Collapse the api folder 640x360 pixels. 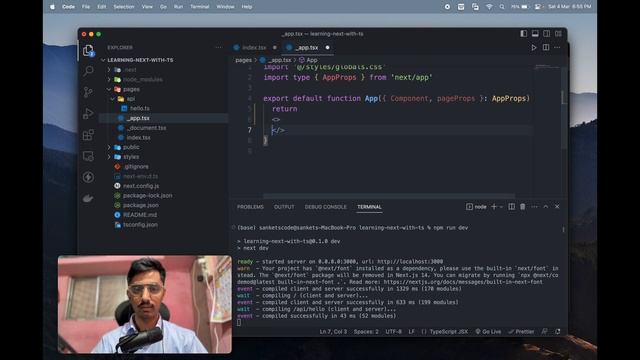click(130, 99)
